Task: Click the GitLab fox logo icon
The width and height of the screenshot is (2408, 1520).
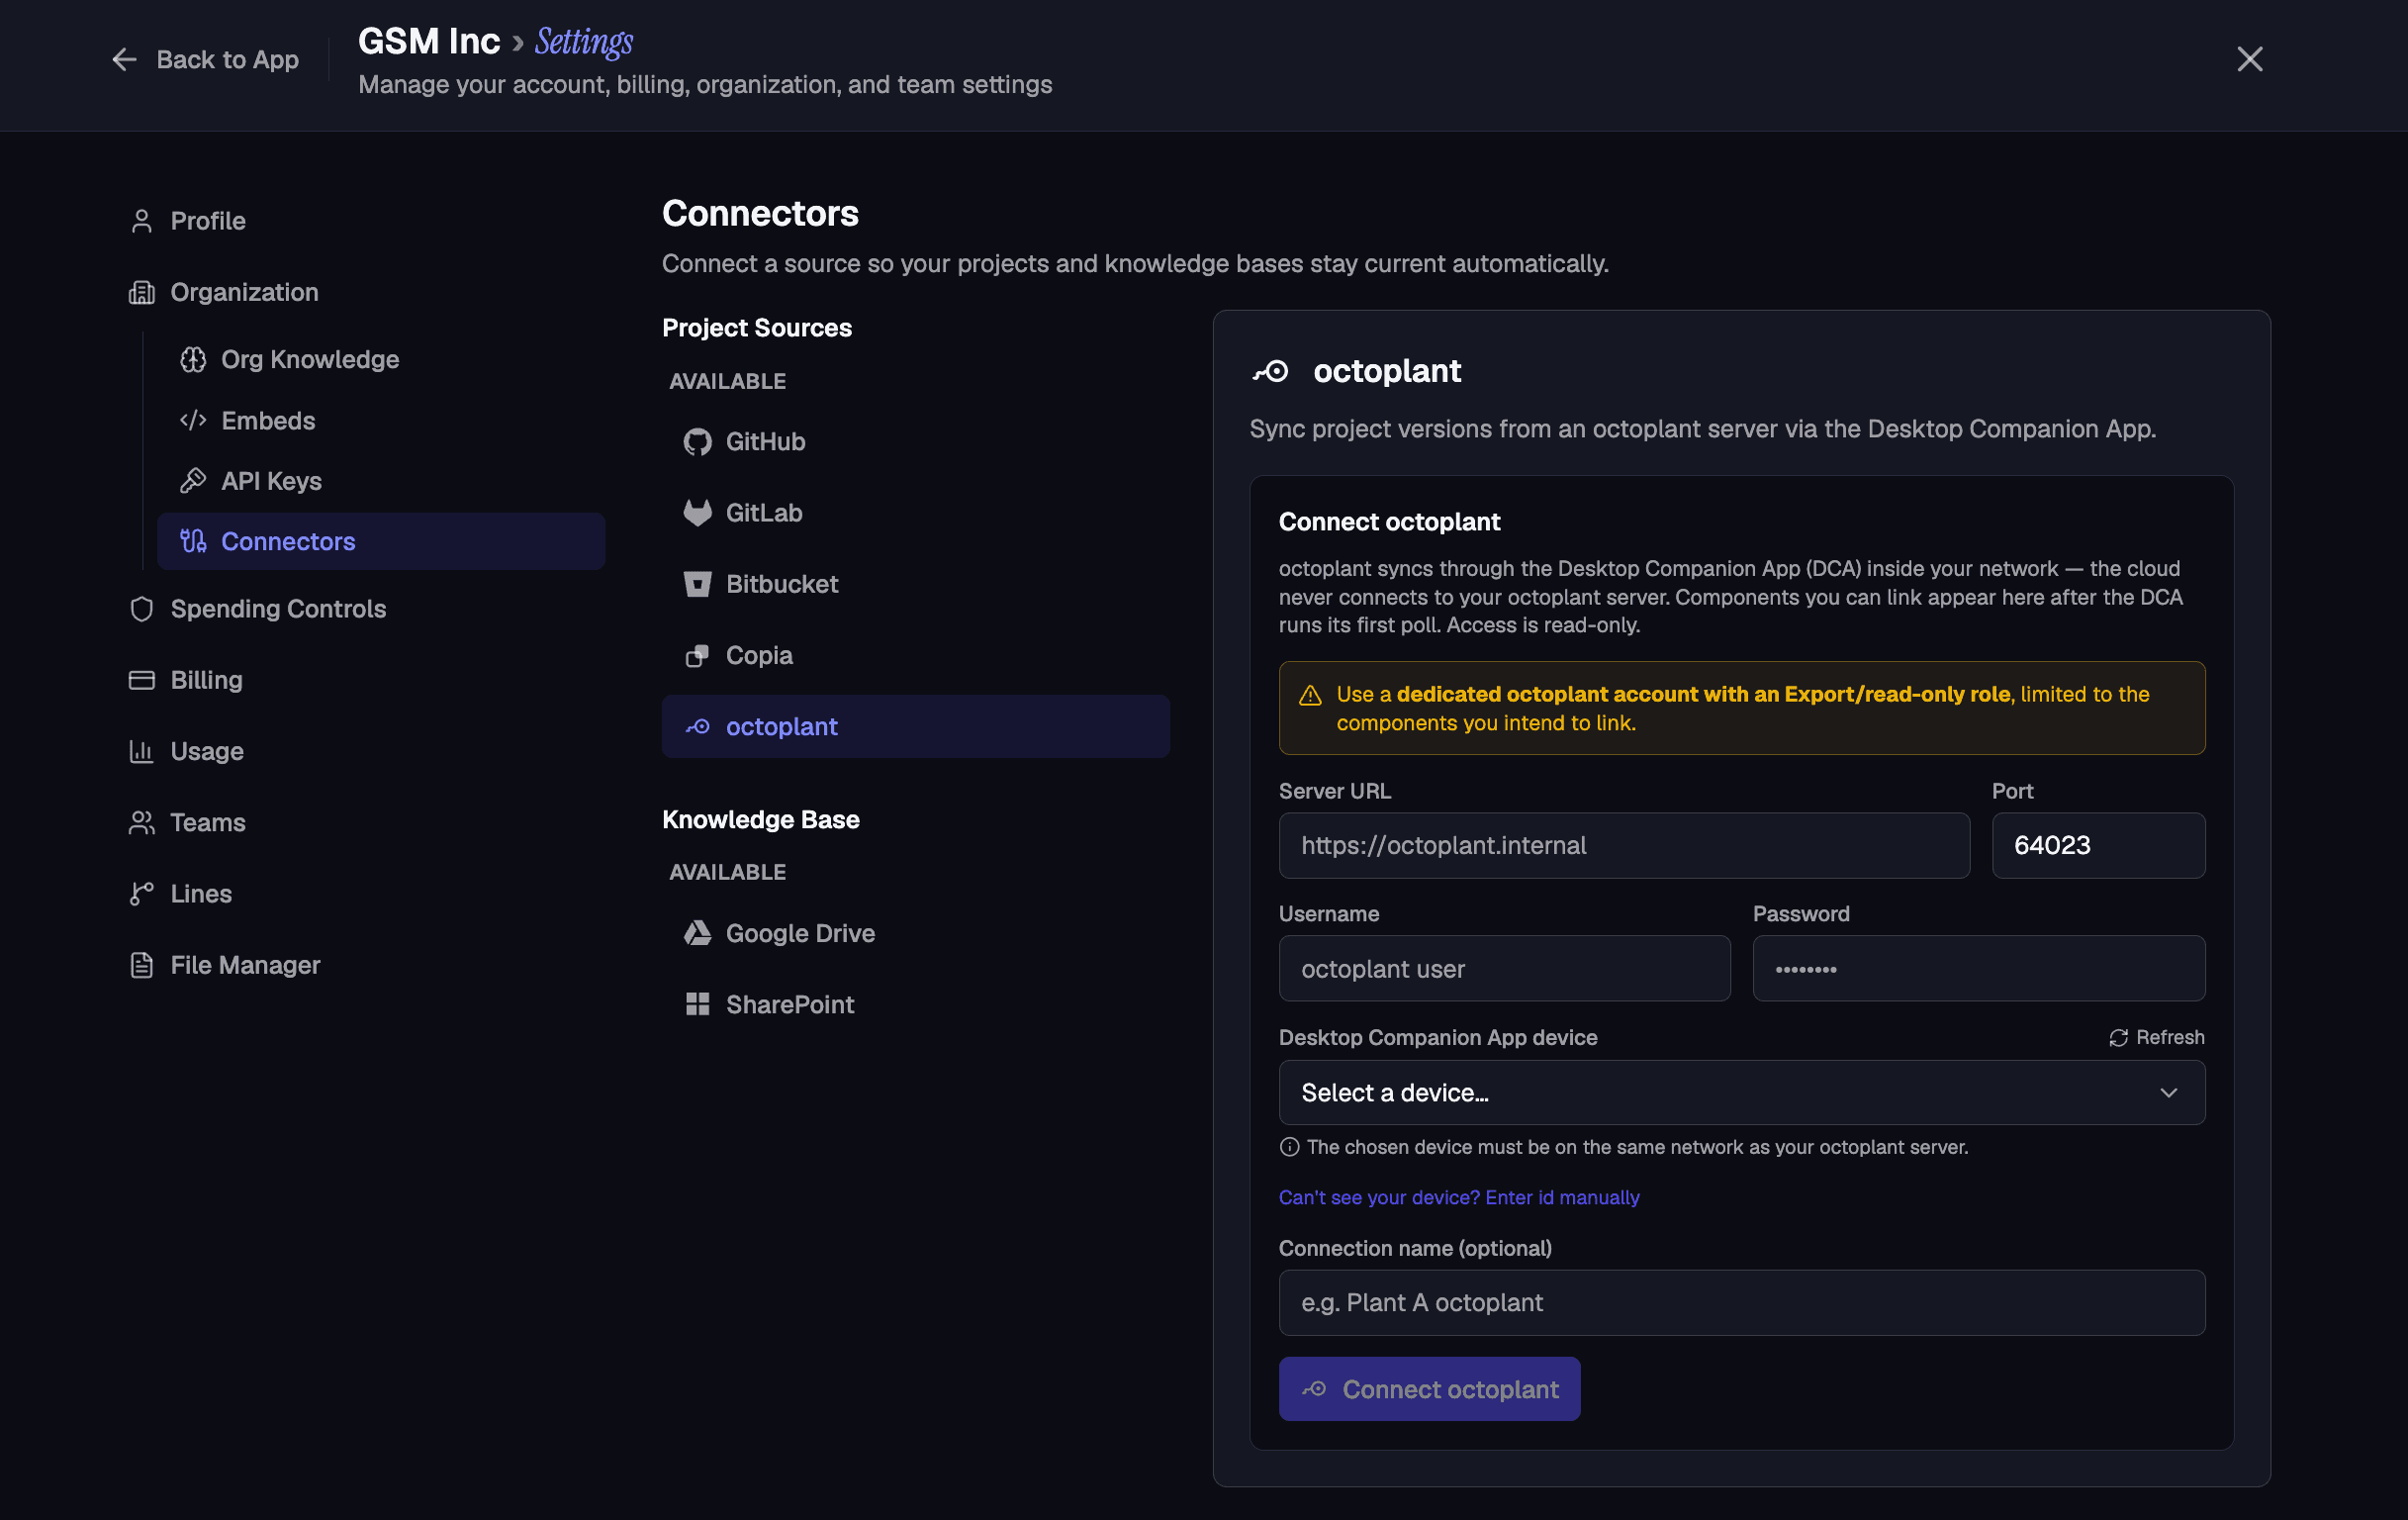Action: (x=697, y=513)
